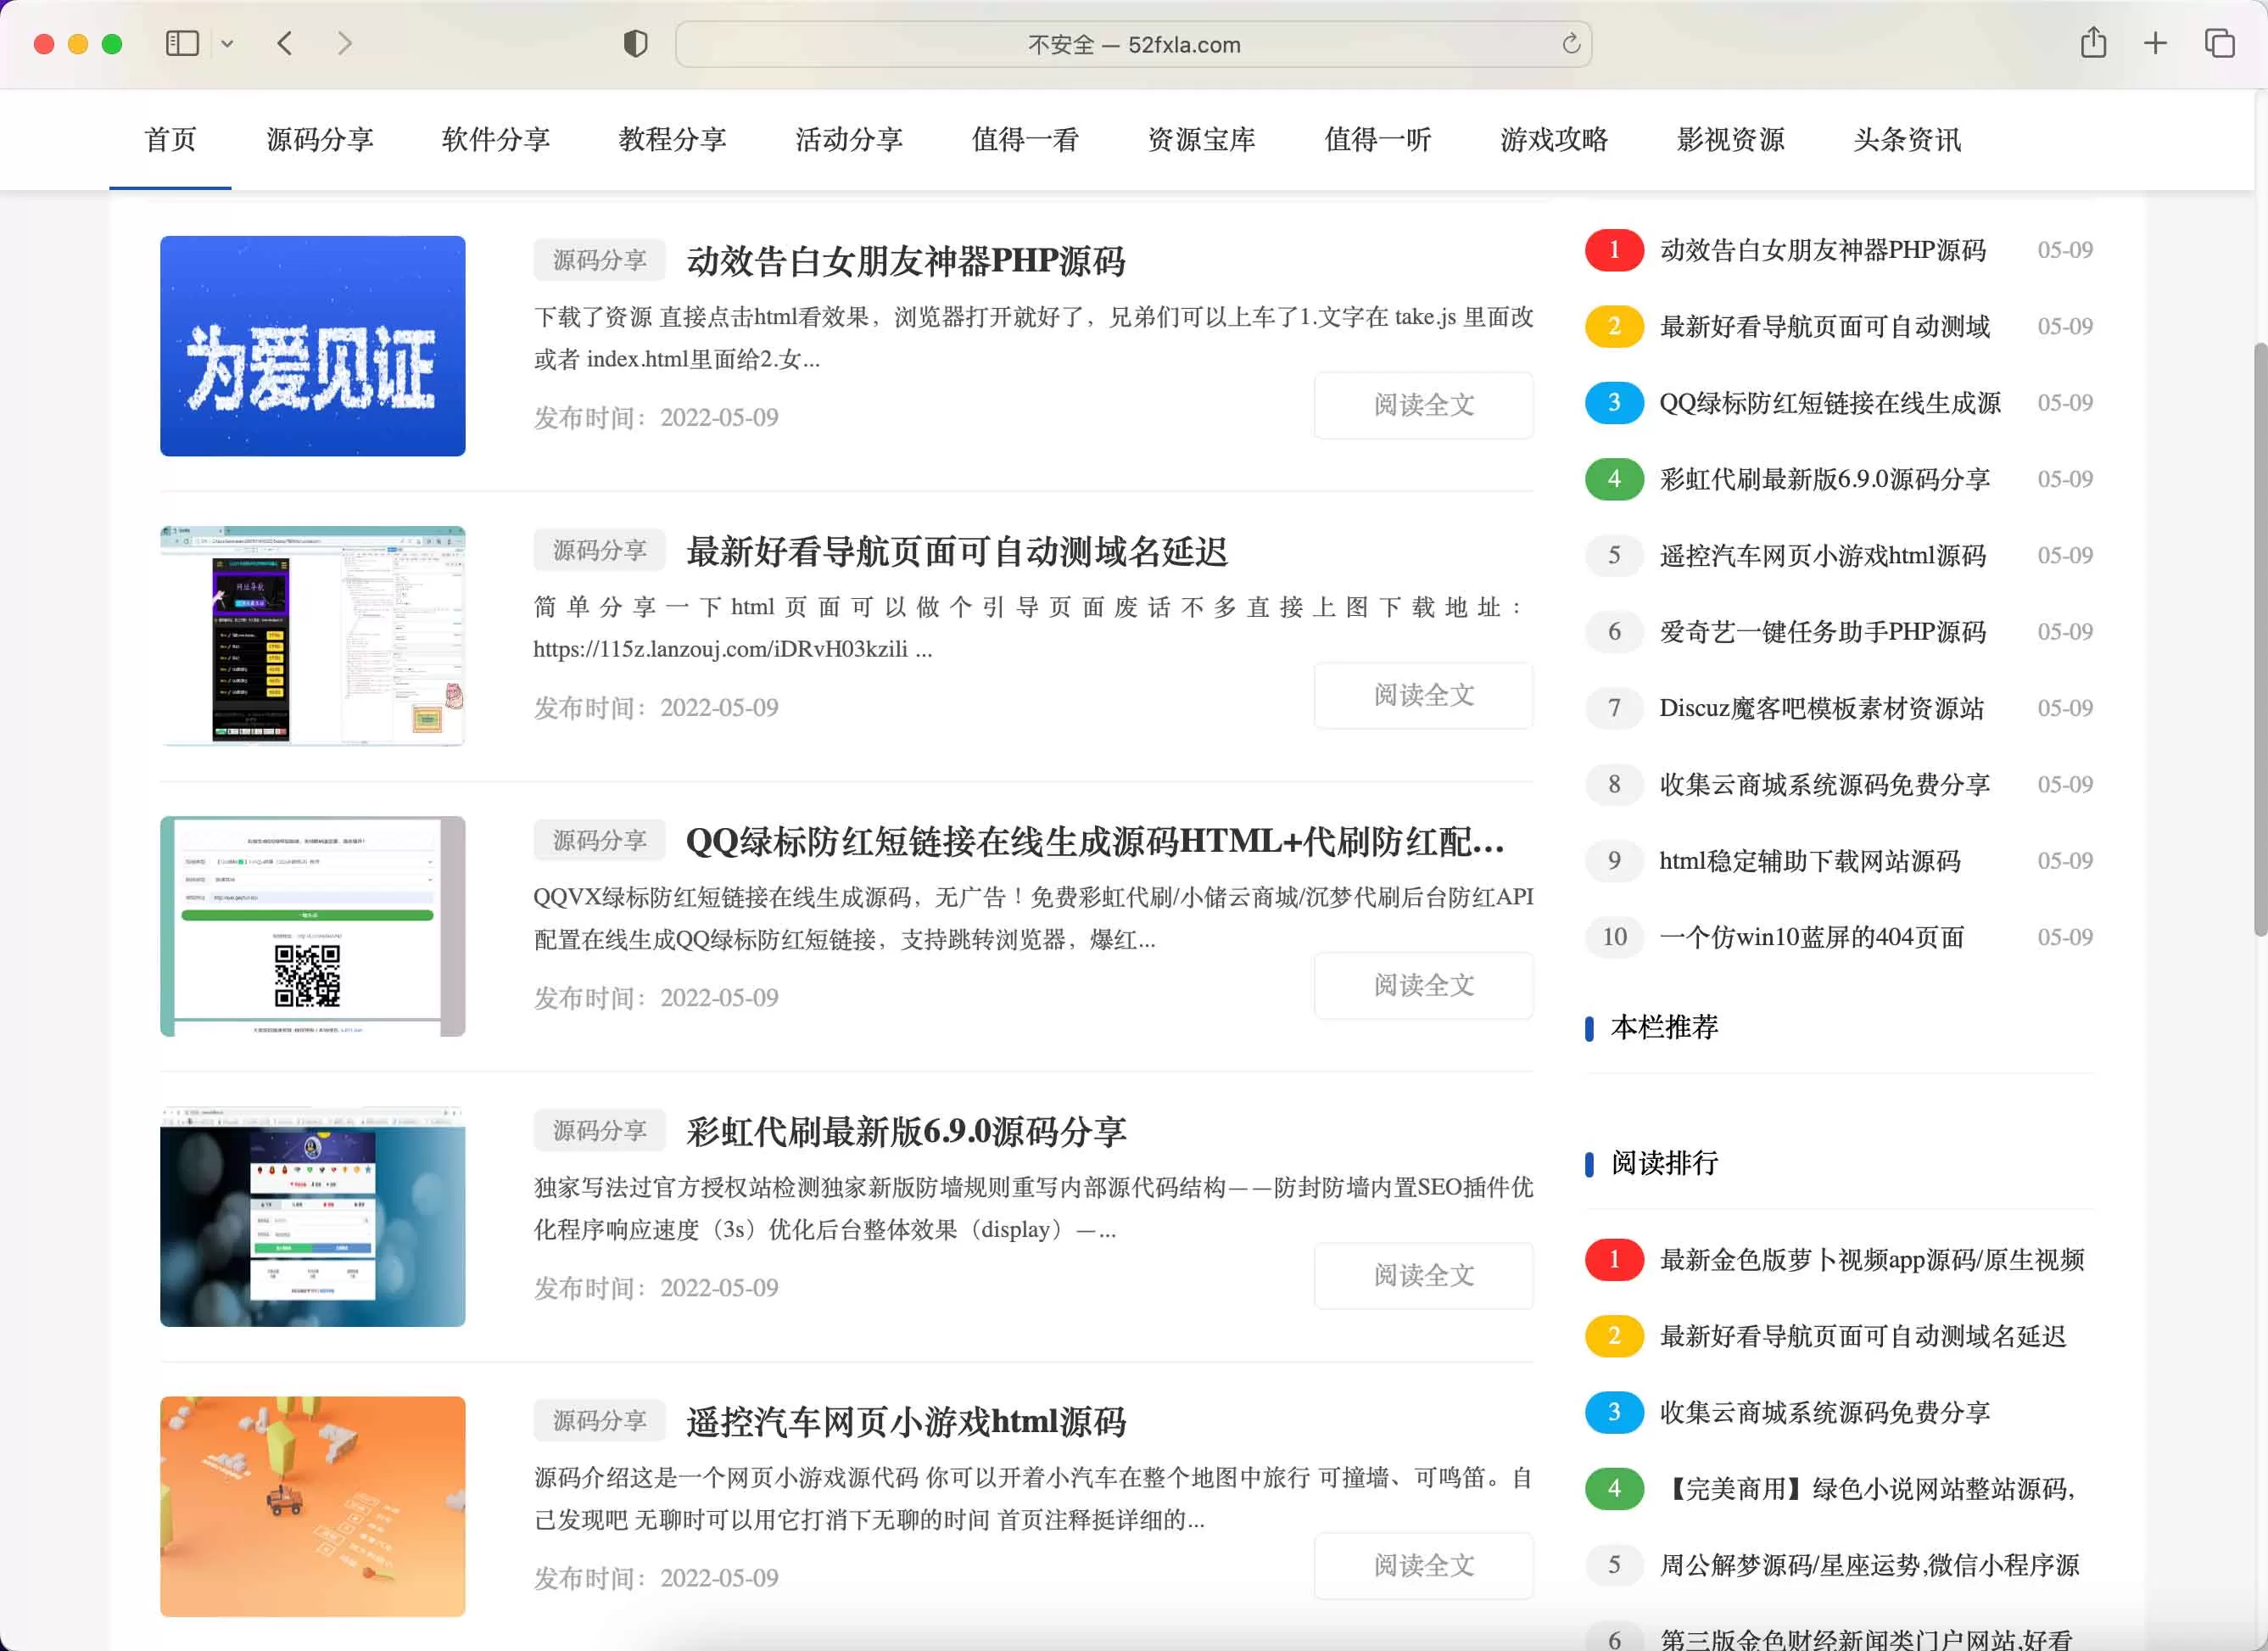Open the 彩虹代刷 article thumbnail
The width and height of the screenshot is (2268, 1651).
(x=312, y=1216)
